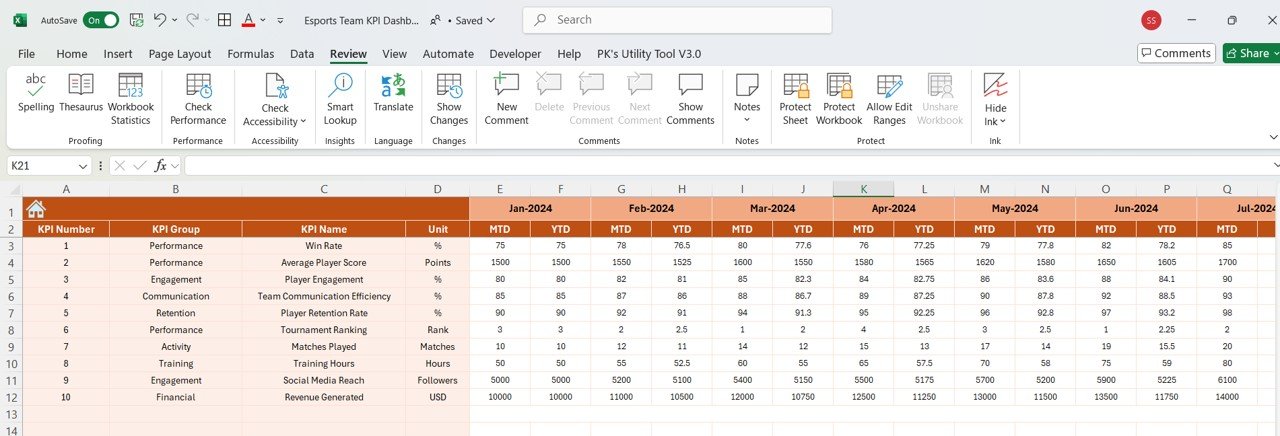Select the Team Communication Efficiency cell
This screenshot has width=1280, height=436.
(x=324, y=296)
